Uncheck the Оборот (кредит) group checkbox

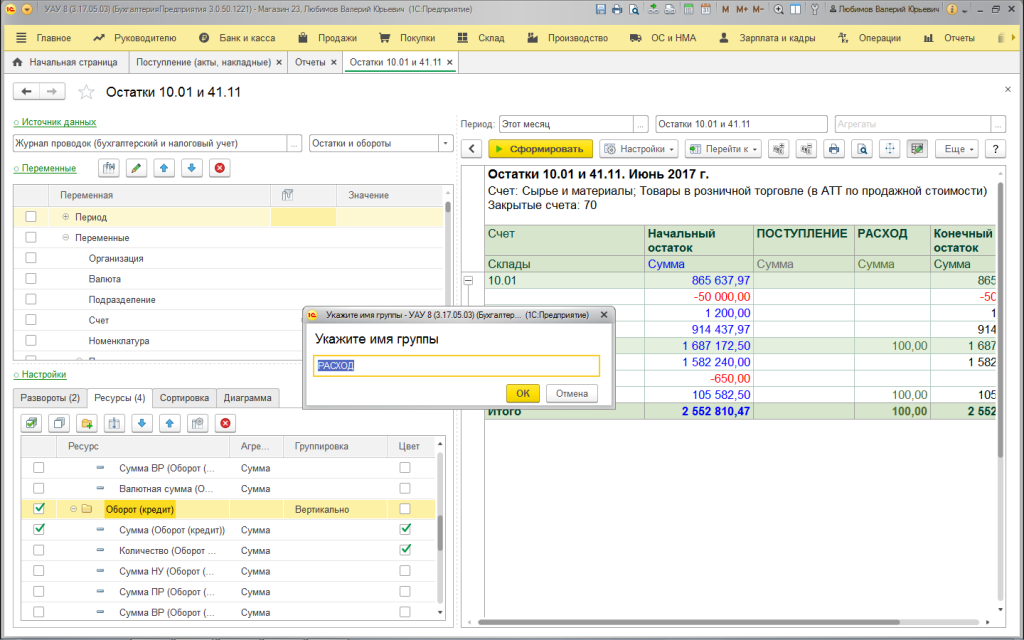[x=39, y=509]
